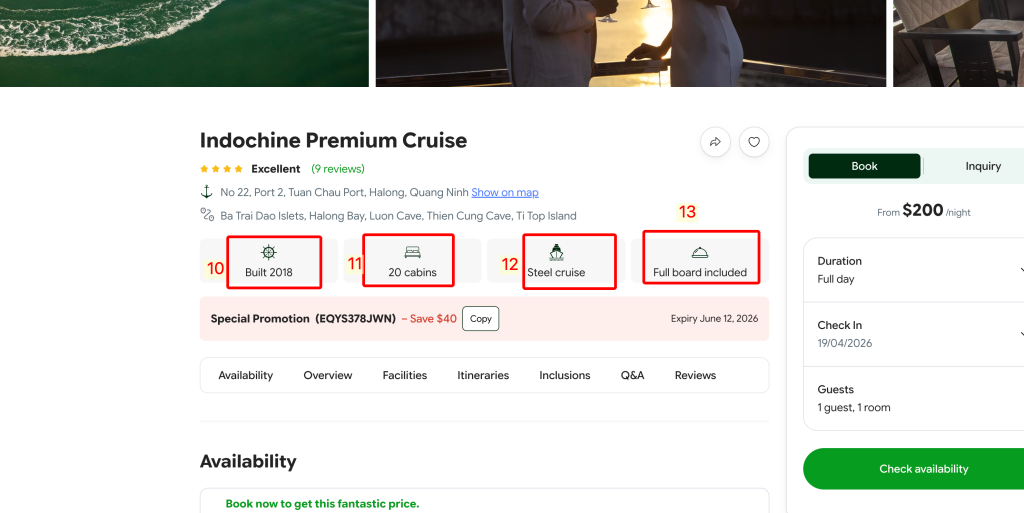Jump to the Reviews tab
The width and height of the screenshot is (1024, 513).
(695, 375)
